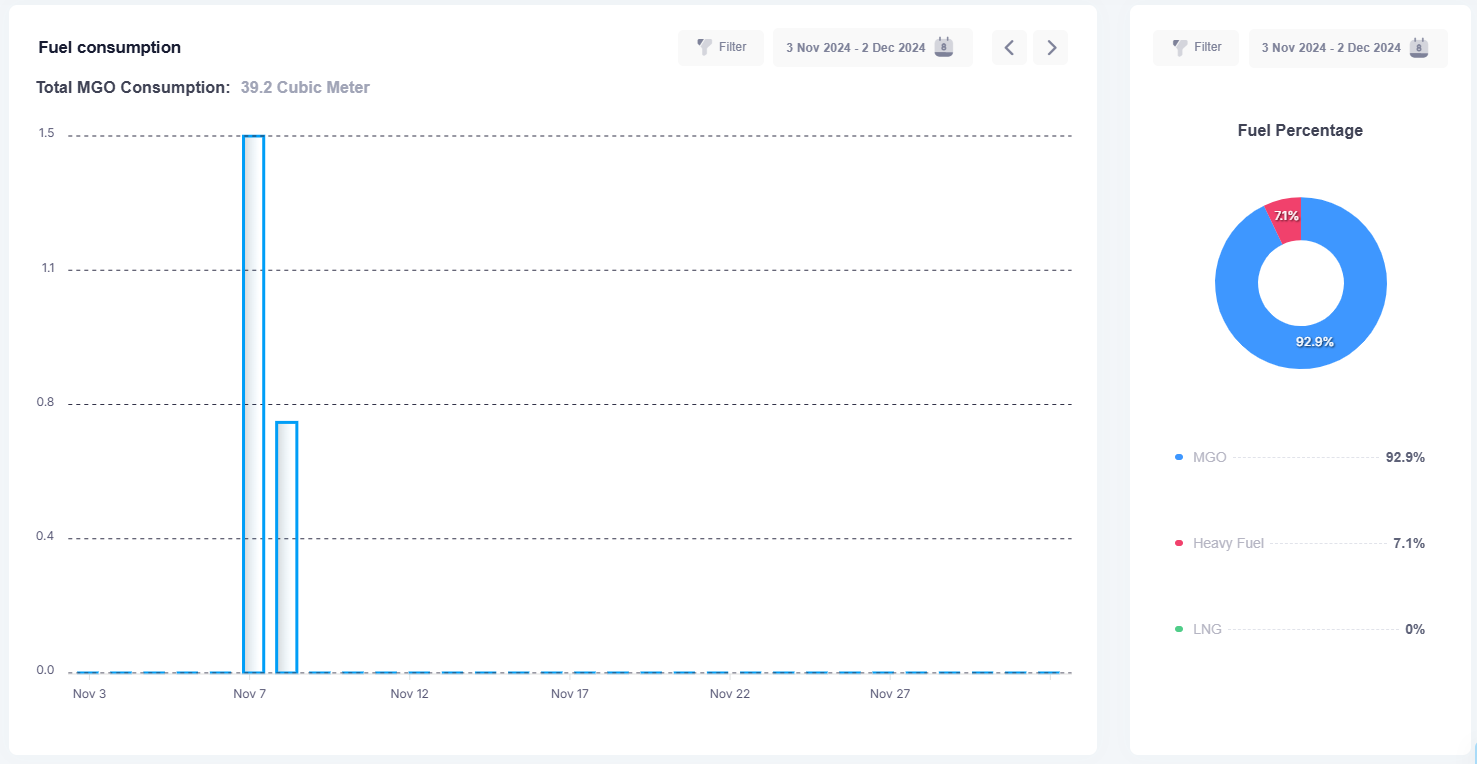The width and height of the screenshot is (1477, 764).
Task: Click the Total MGO Consumption value text
Action: (305, 88)
